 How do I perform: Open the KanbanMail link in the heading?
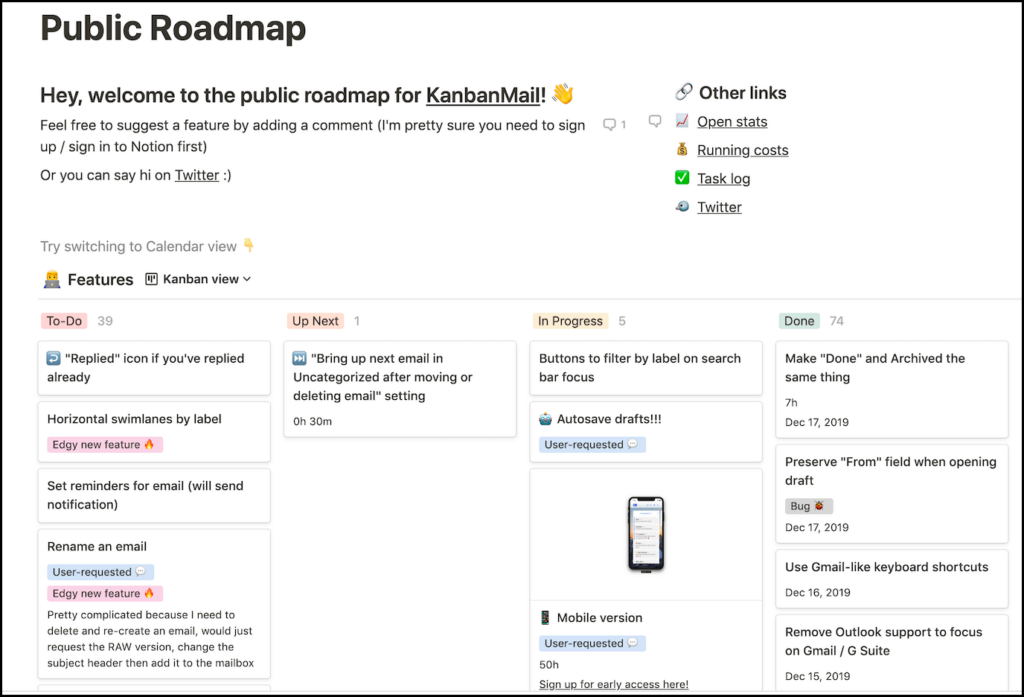click(x=483, y=95)
